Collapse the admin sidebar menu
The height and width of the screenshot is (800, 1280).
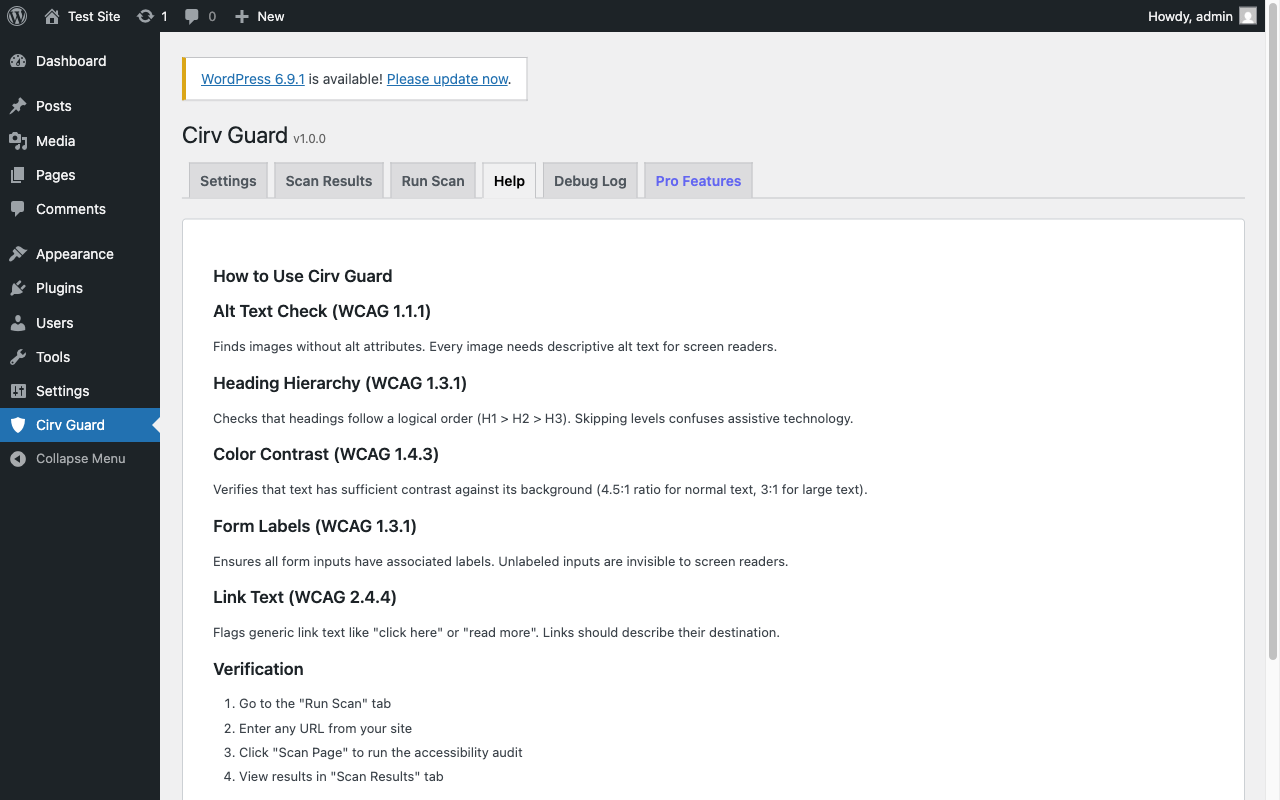(x=16, y=458)
